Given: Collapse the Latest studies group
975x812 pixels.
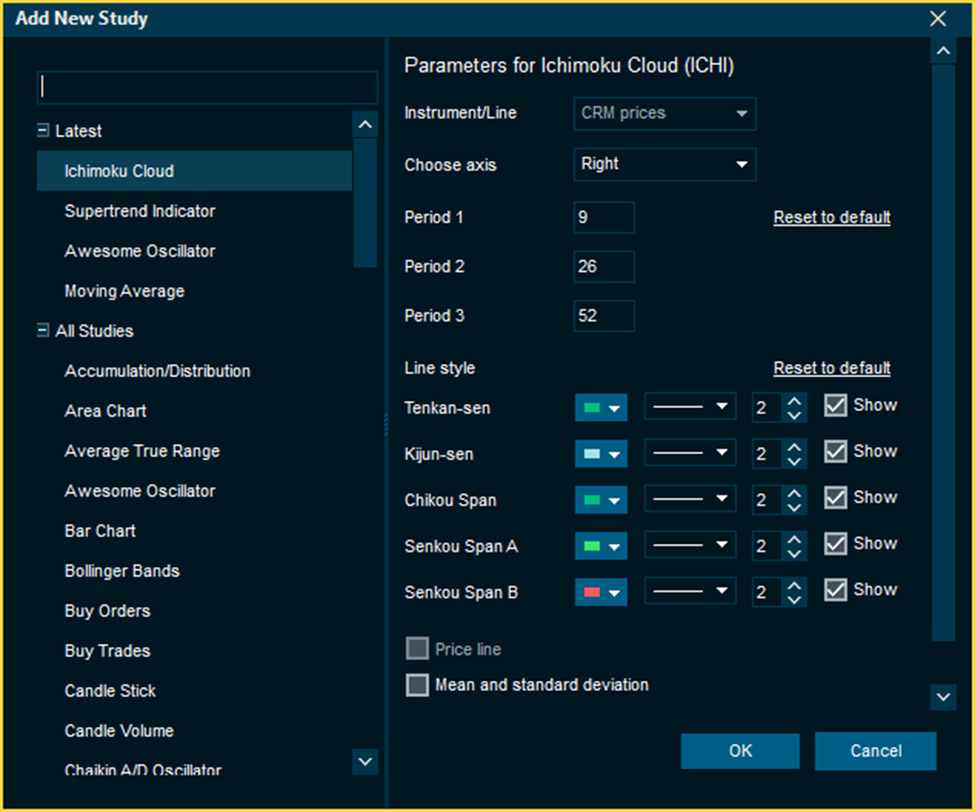Looking at the screenshot, I should pos(43,131).
